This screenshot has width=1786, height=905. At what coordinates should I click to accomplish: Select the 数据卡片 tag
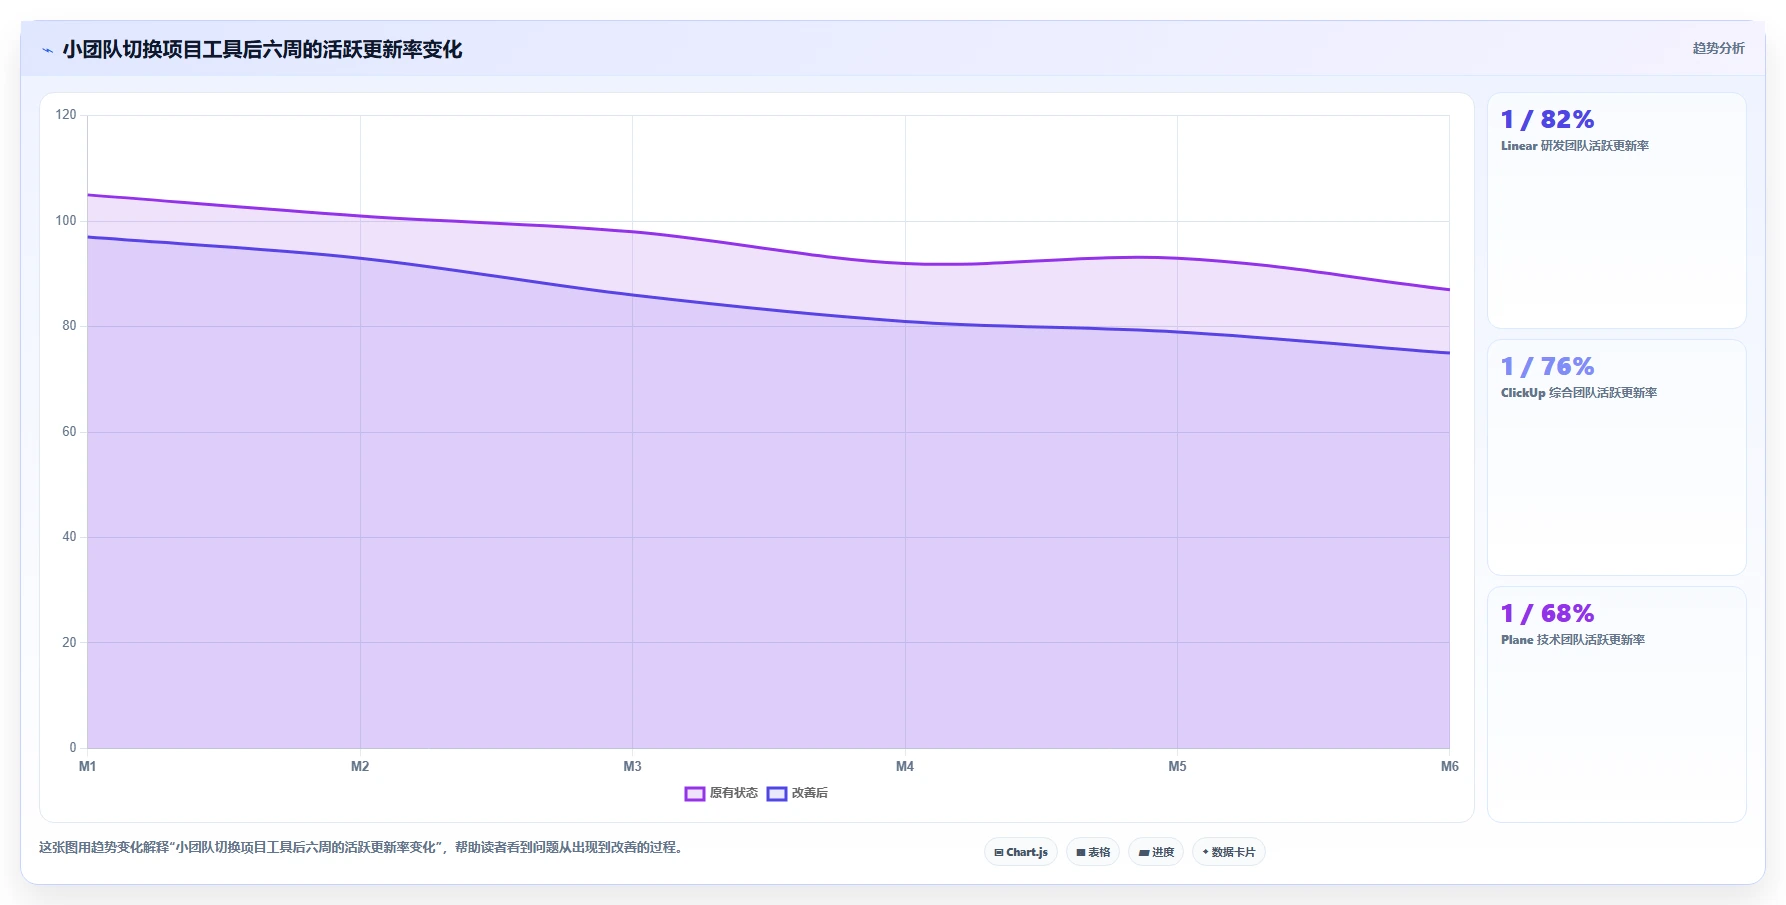tap(1229, 852)
